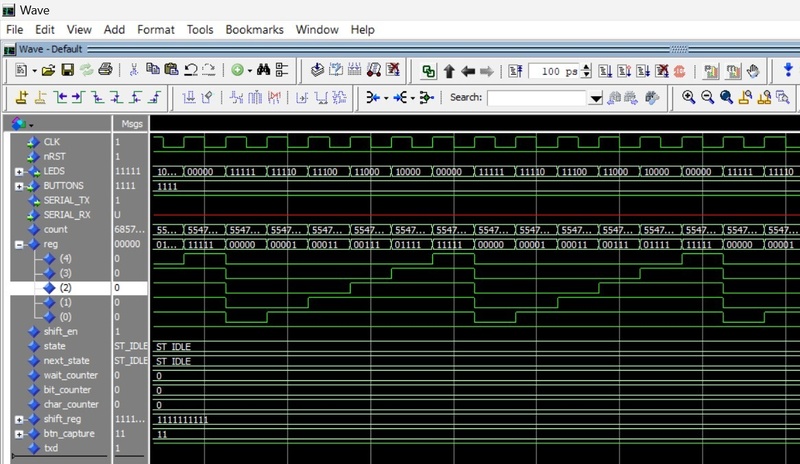Click the Find binoculars icon
Viewport: 800px width, 464px height.
point(263,70)
